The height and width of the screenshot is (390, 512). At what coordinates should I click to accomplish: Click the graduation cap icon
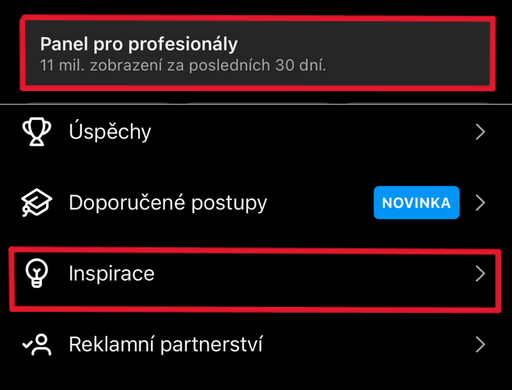click(x=36, y=202)
